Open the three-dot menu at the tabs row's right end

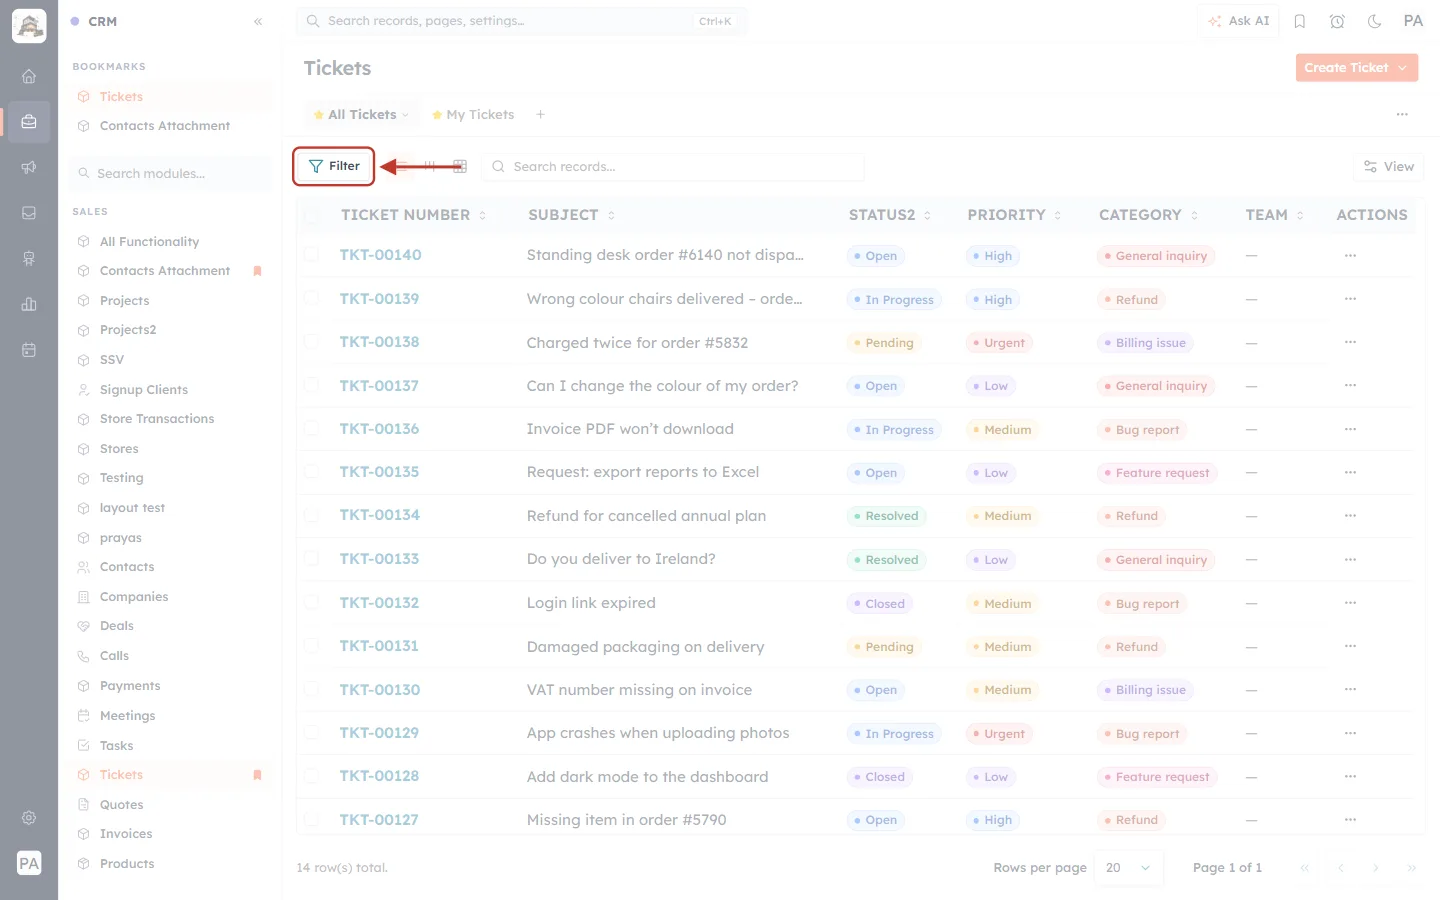[x=1402, y=114]
